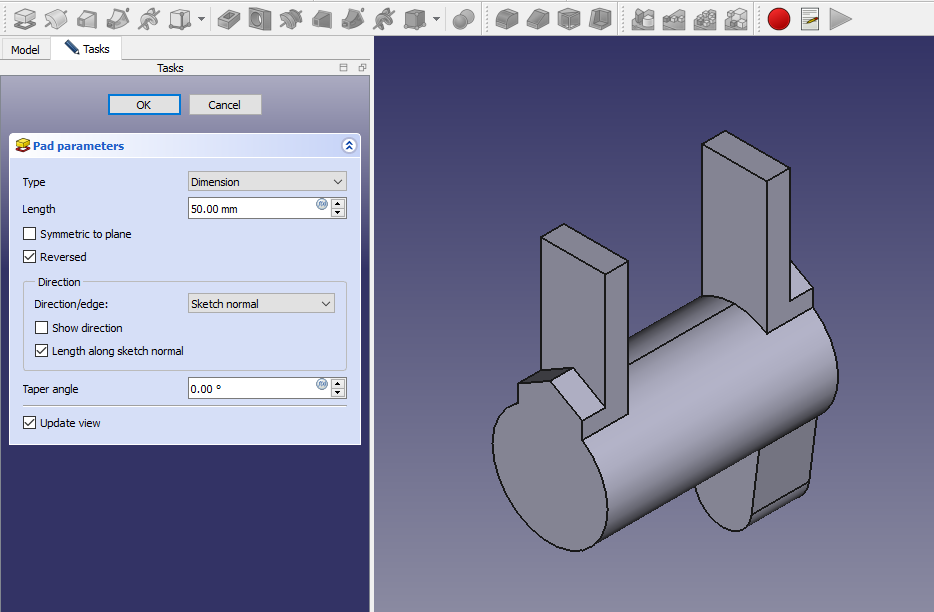Click the Pad tool icon in toolbar
The width and height of the screenshot is (934, 612).
(x=25, y=18)
